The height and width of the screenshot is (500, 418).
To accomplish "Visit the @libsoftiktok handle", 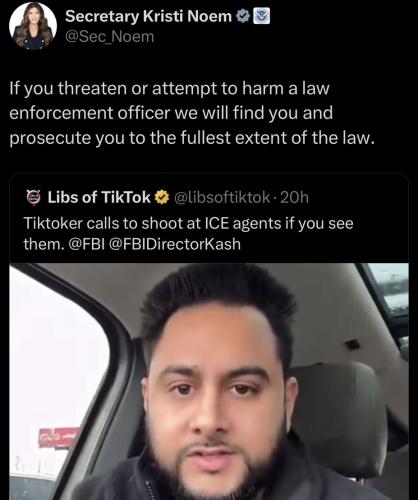I will tap(222, 198).
